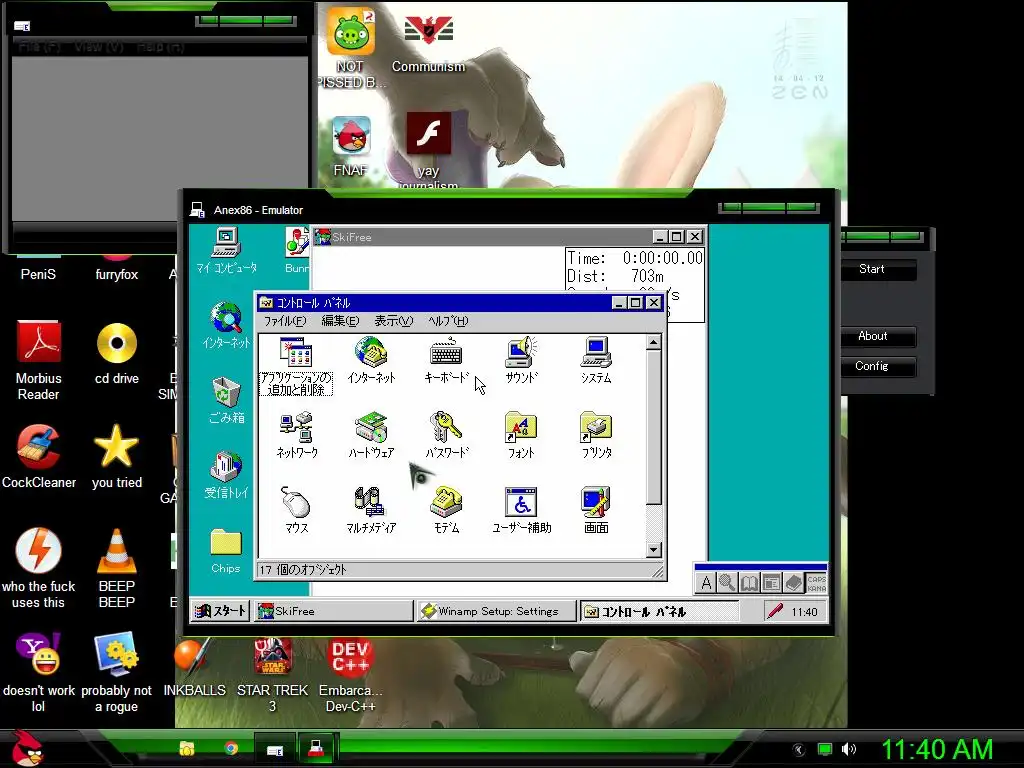Open the プリンタ printers folder icon
Screen dimensions: 1024x768
(x=596, y=435)
